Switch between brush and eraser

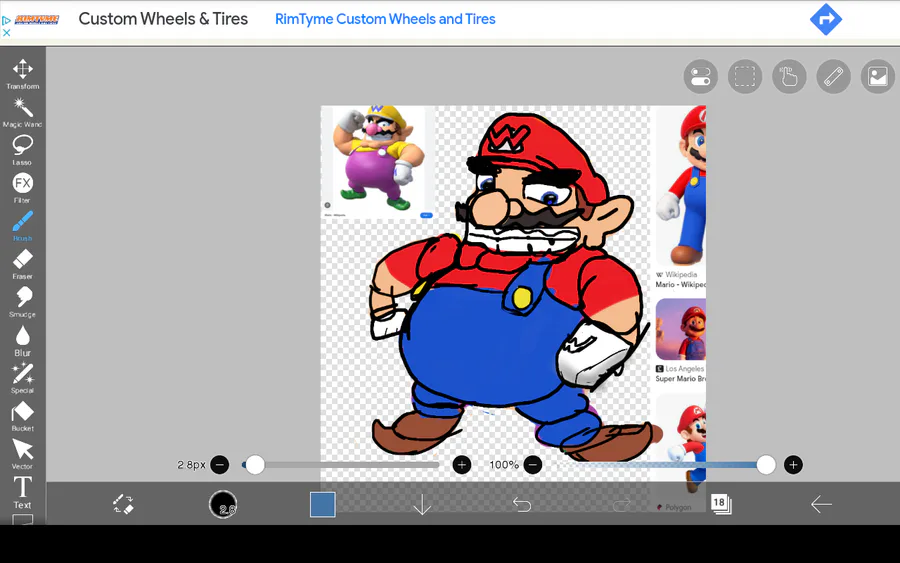click(123, 504)
